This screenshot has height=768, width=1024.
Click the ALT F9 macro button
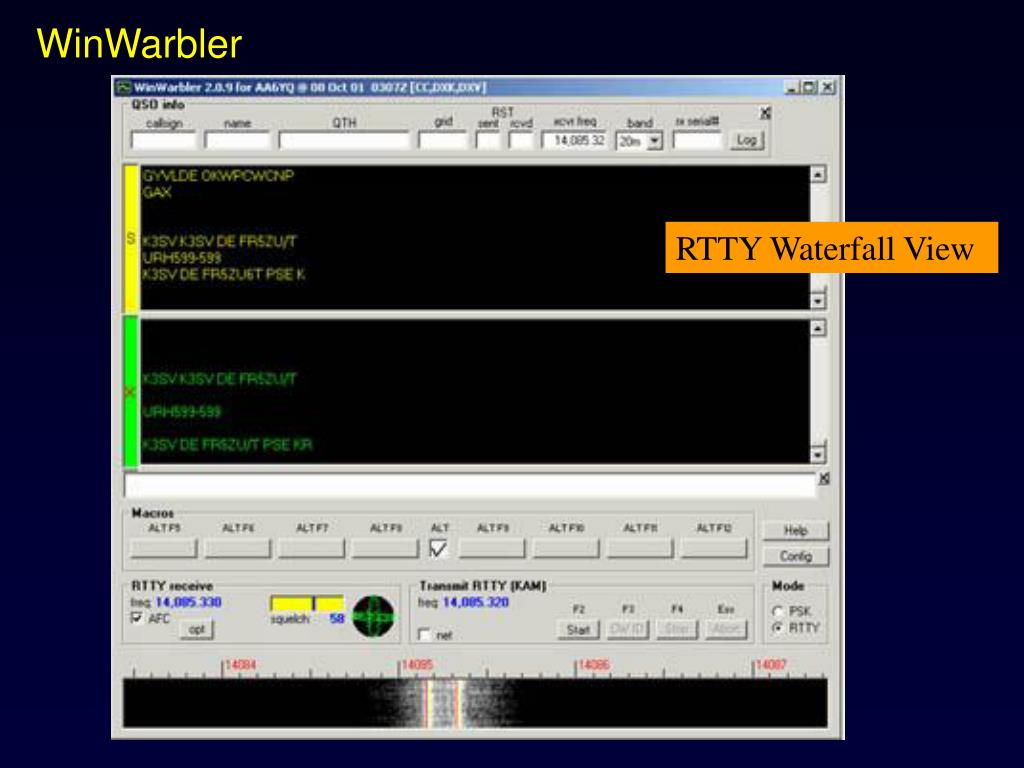click(492, 549)
